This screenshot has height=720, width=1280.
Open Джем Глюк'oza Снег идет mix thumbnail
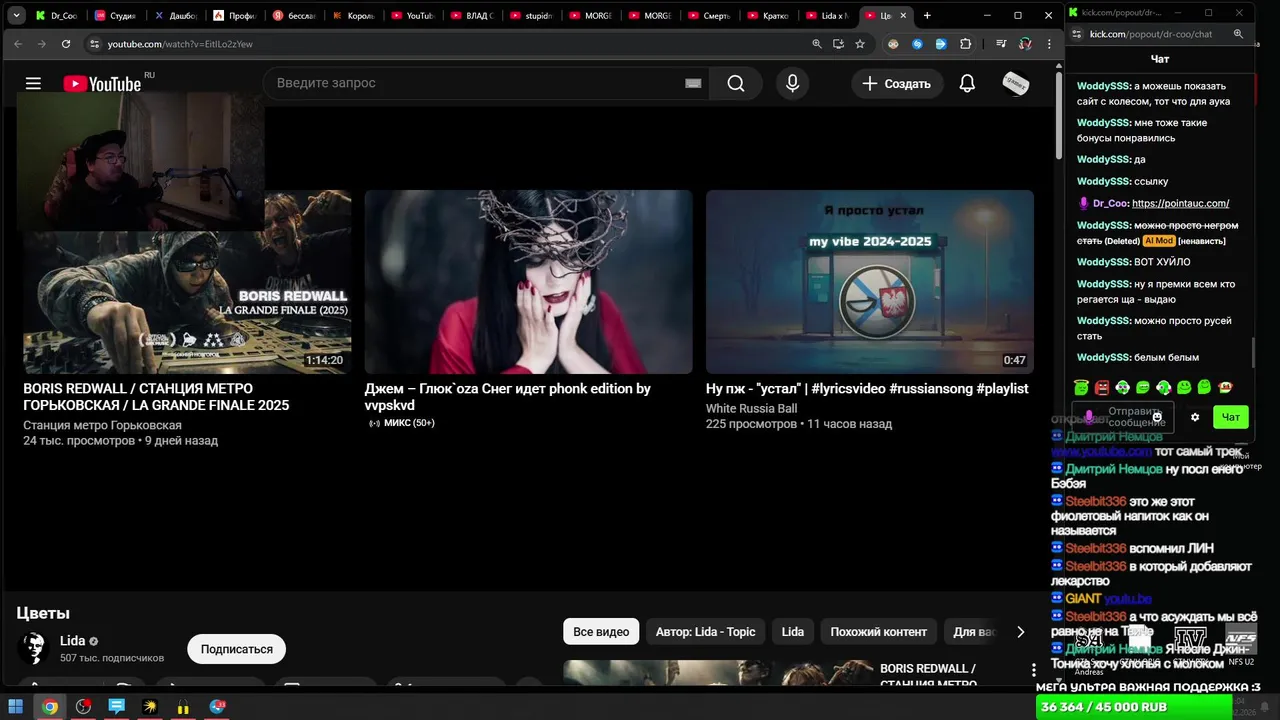coord(528,282)
